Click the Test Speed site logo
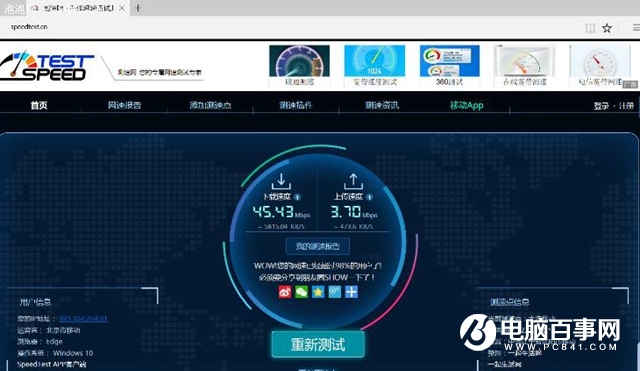The image size is (640, 371). click(47, 67)
